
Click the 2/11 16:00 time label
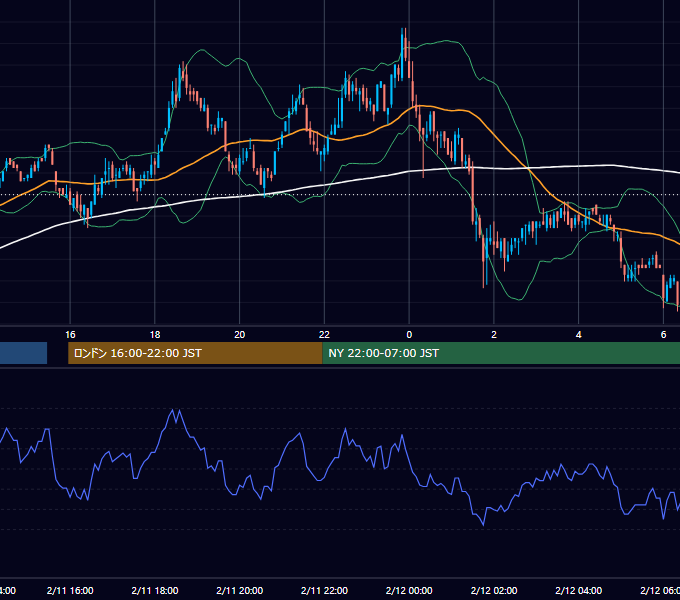click(x=70, y=590)
